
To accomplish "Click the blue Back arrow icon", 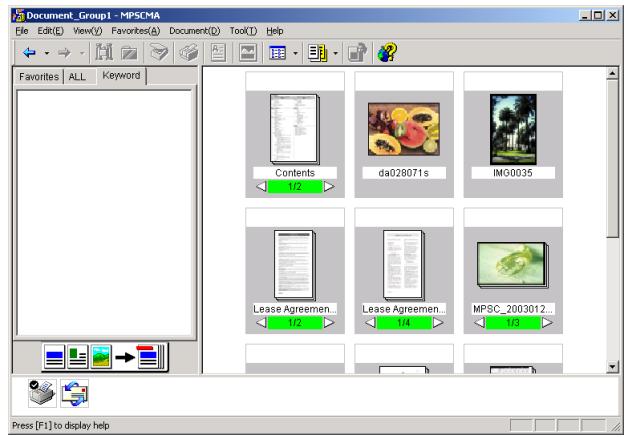I will point(29,53).
